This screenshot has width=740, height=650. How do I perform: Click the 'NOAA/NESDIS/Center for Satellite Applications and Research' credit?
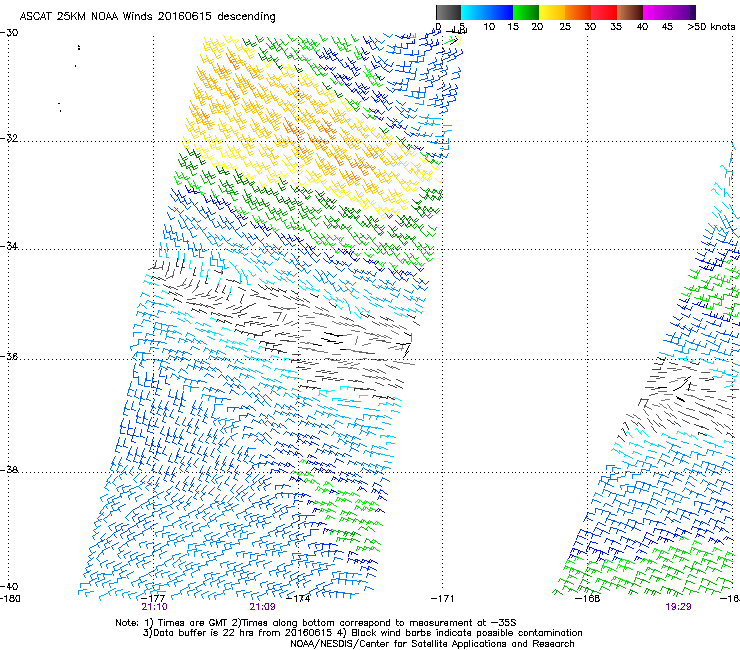[432, 644]
